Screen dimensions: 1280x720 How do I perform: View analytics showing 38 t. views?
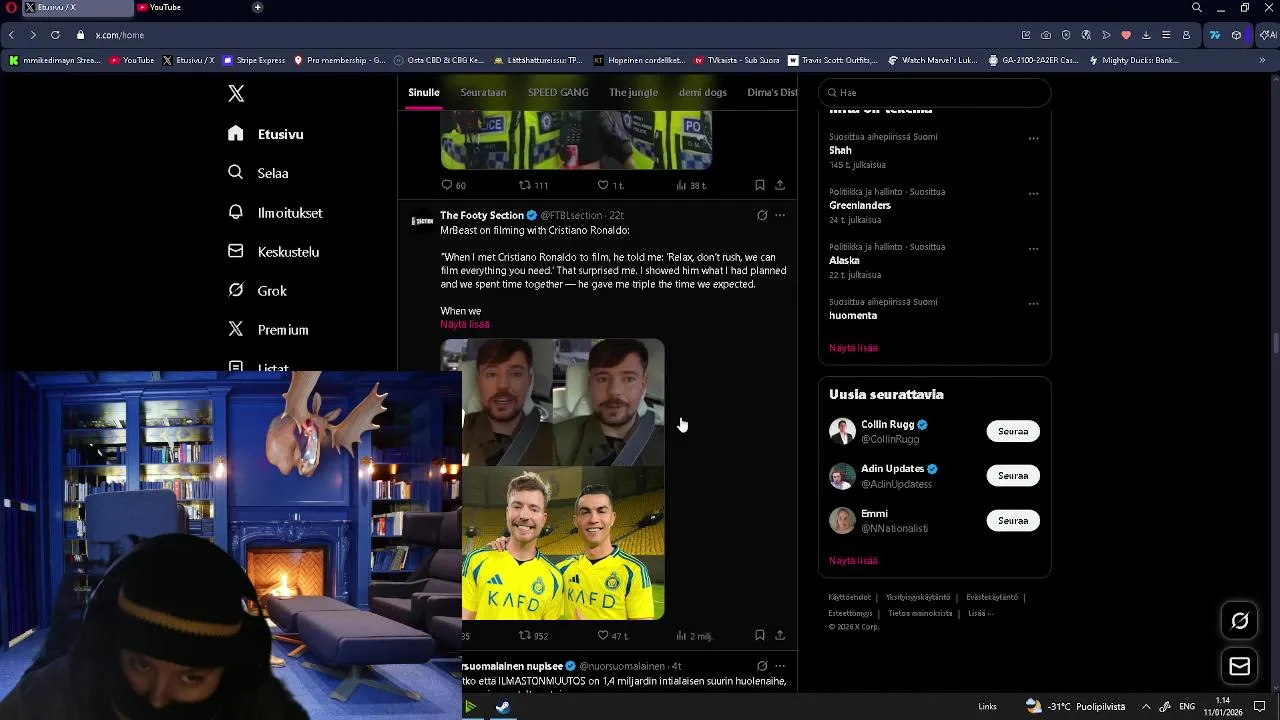coord(691,185)
